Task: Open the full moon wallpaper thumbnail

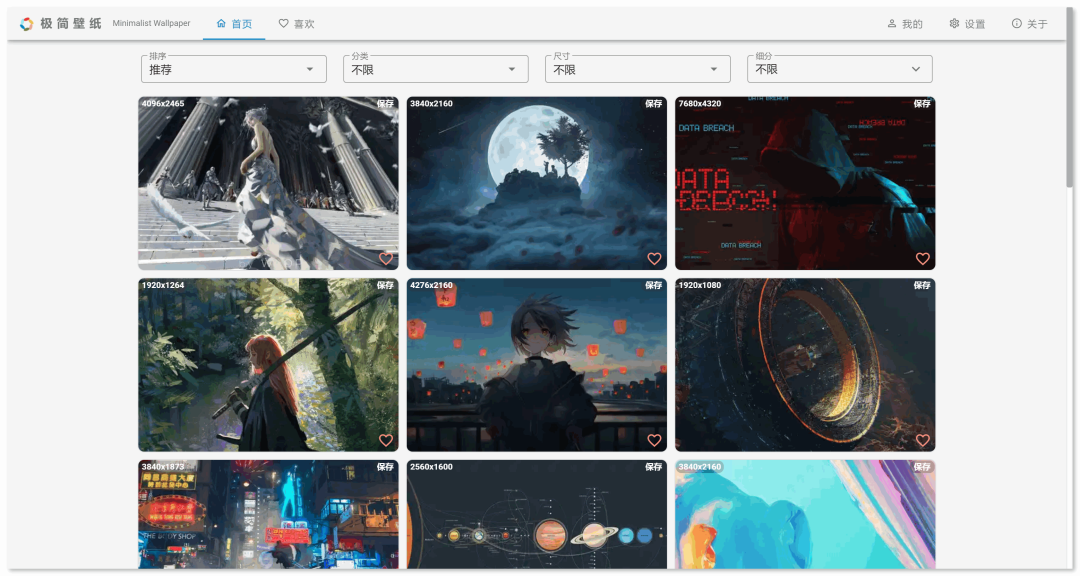Action: [x=537, y=183]
